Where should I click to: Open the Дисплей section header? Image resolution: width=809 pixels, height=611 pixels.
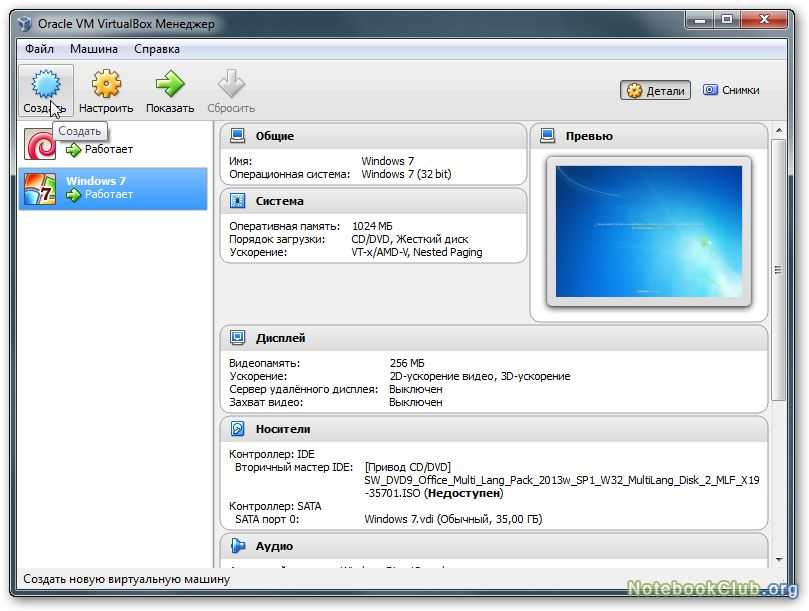point(494,339)
